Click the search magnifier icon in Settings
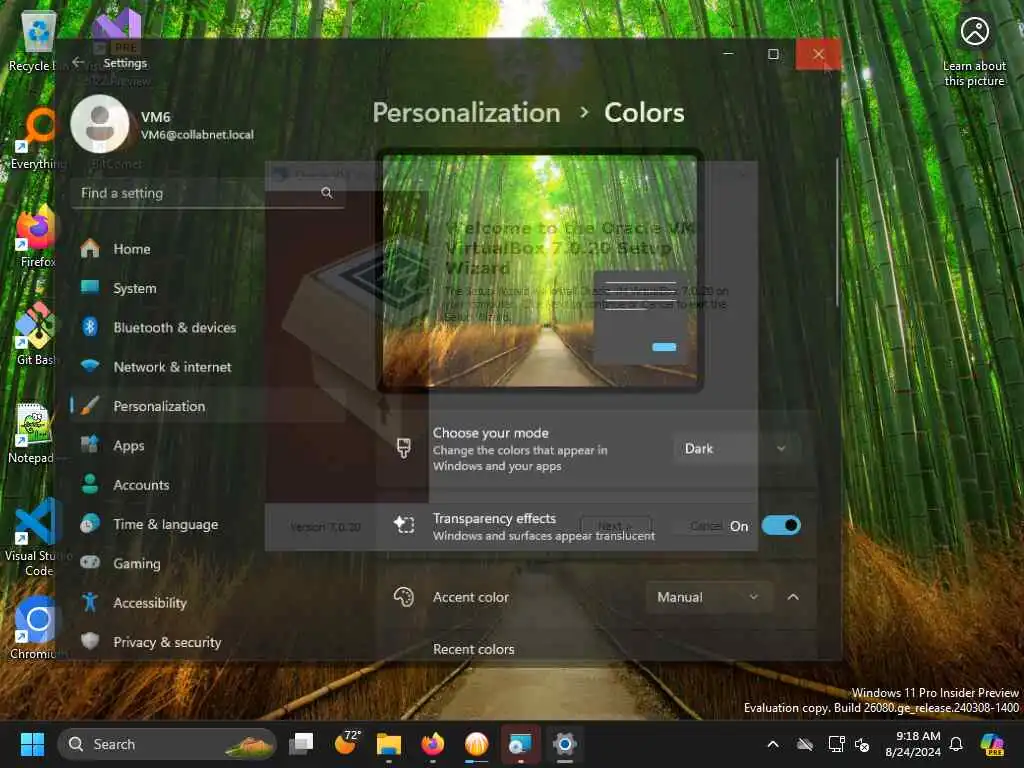Image resolution: width=1024 pixels, height=768 pixels. click(x=327, y=193)
